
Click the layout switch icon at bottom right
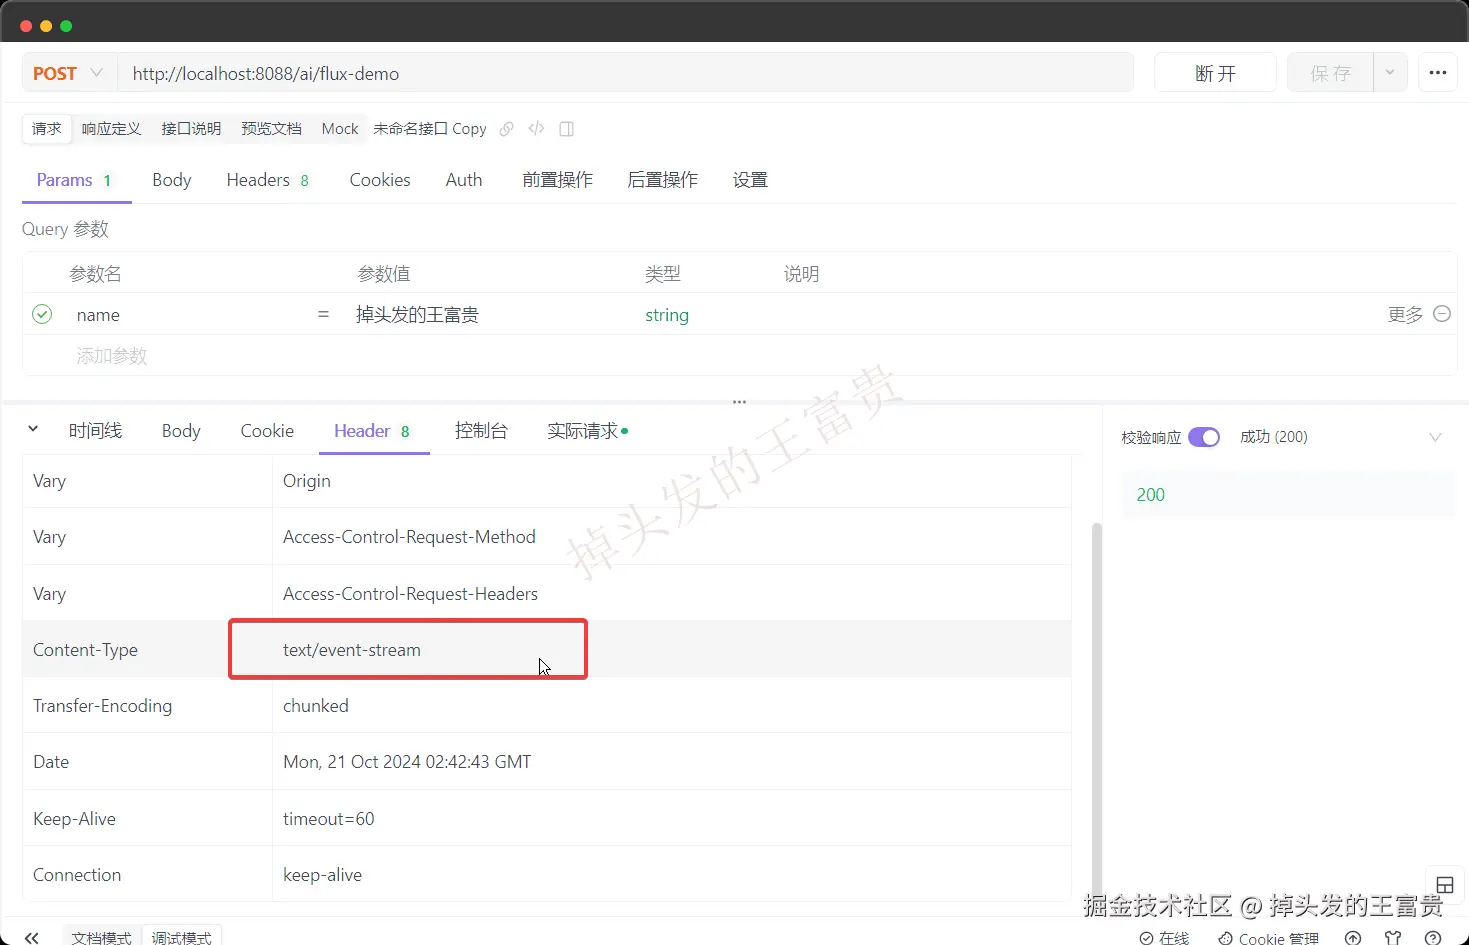[1444, 886]
